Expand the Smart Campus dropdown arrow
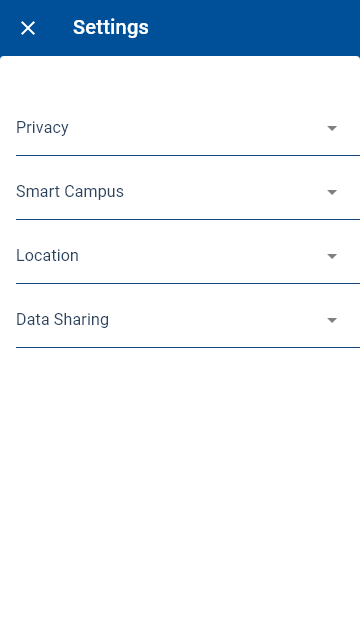Screen dimensions: 360x640 click(332, 192)
